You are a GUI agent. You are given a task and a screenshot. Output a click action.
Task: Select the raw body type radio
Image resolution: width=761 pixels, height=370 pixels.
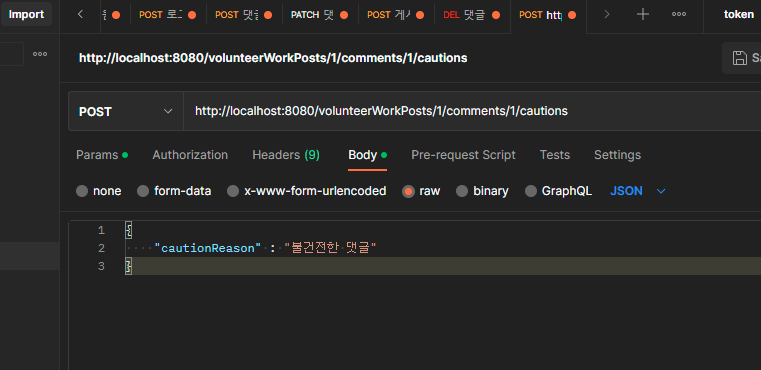point(408,191)
